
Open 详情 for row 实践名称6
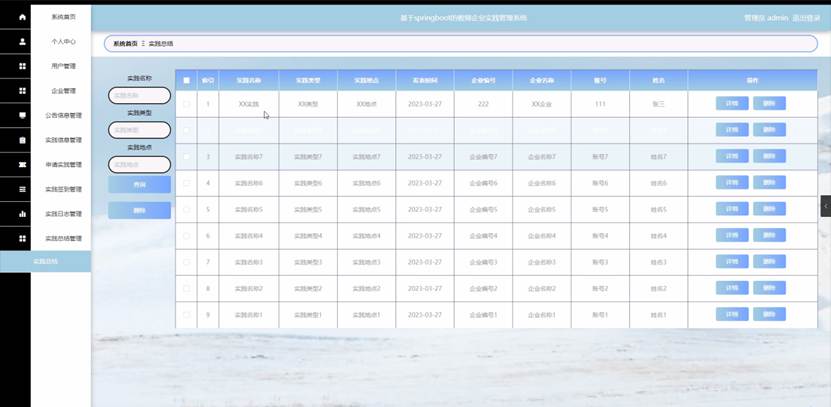point(732,182)
